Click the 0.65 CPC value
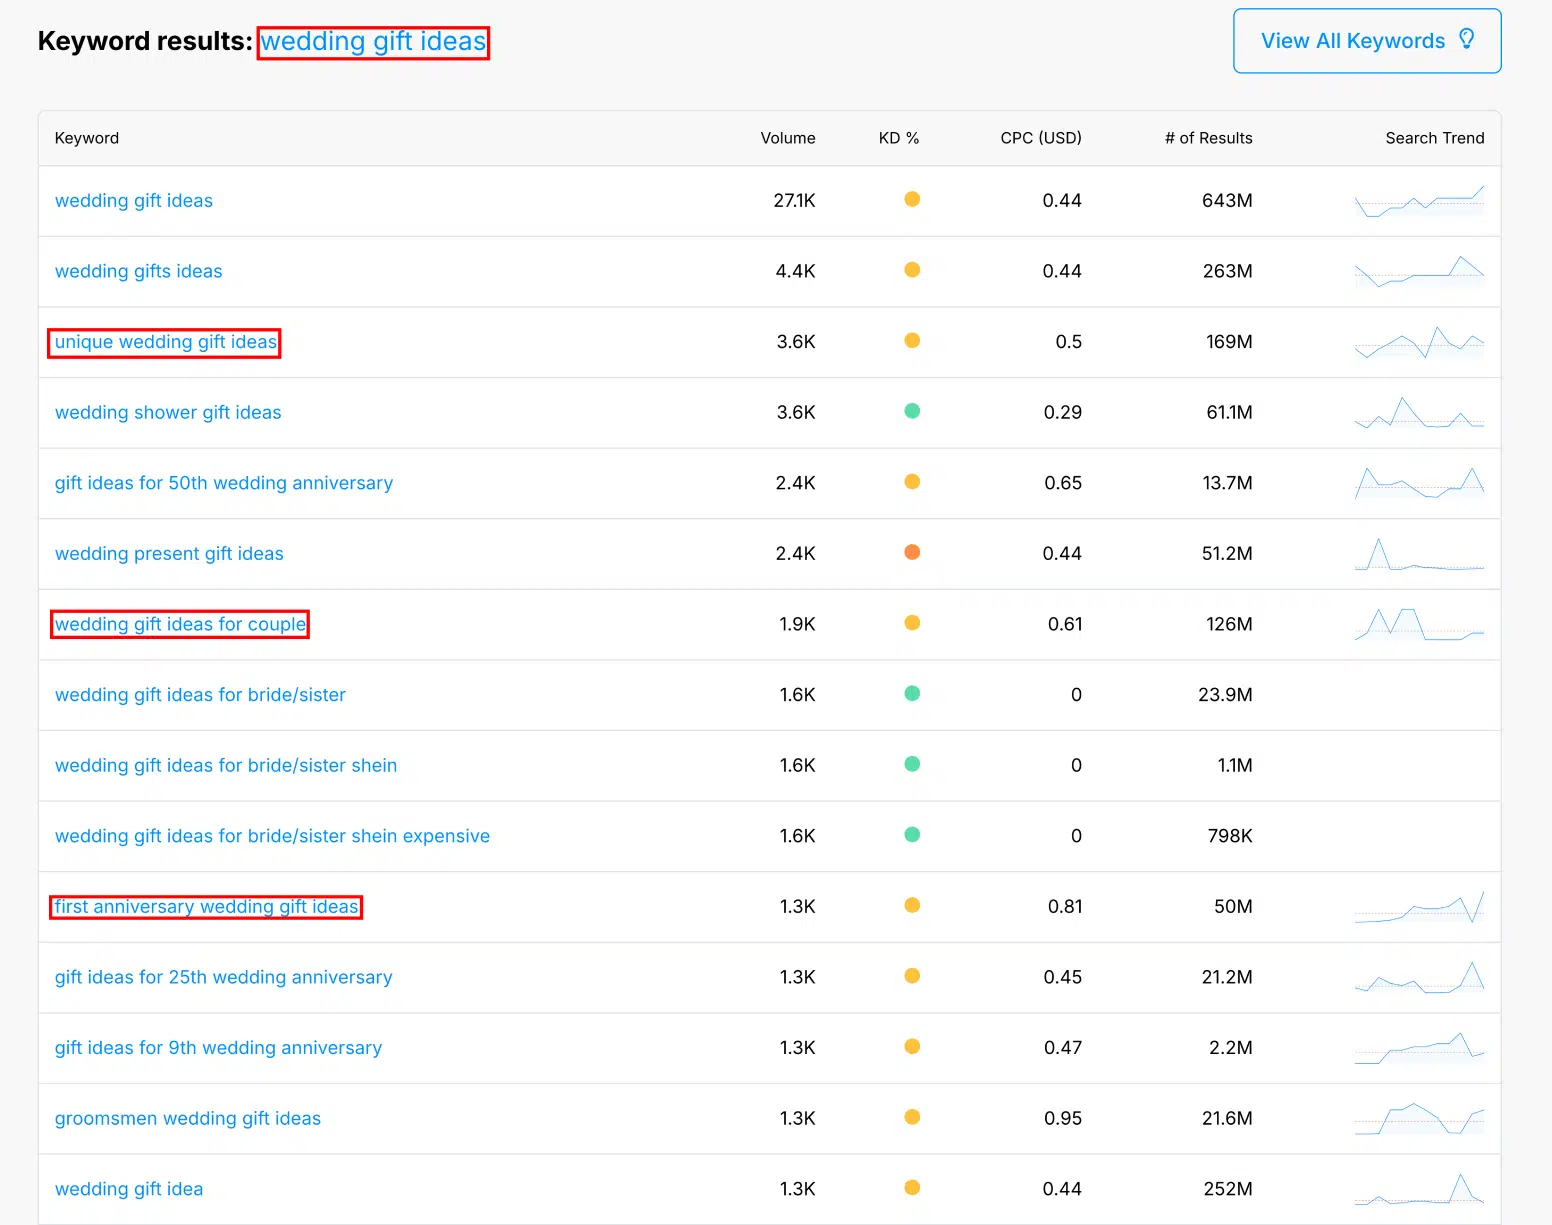This screenshot has height=1225, width=1552. [1063, 483]
